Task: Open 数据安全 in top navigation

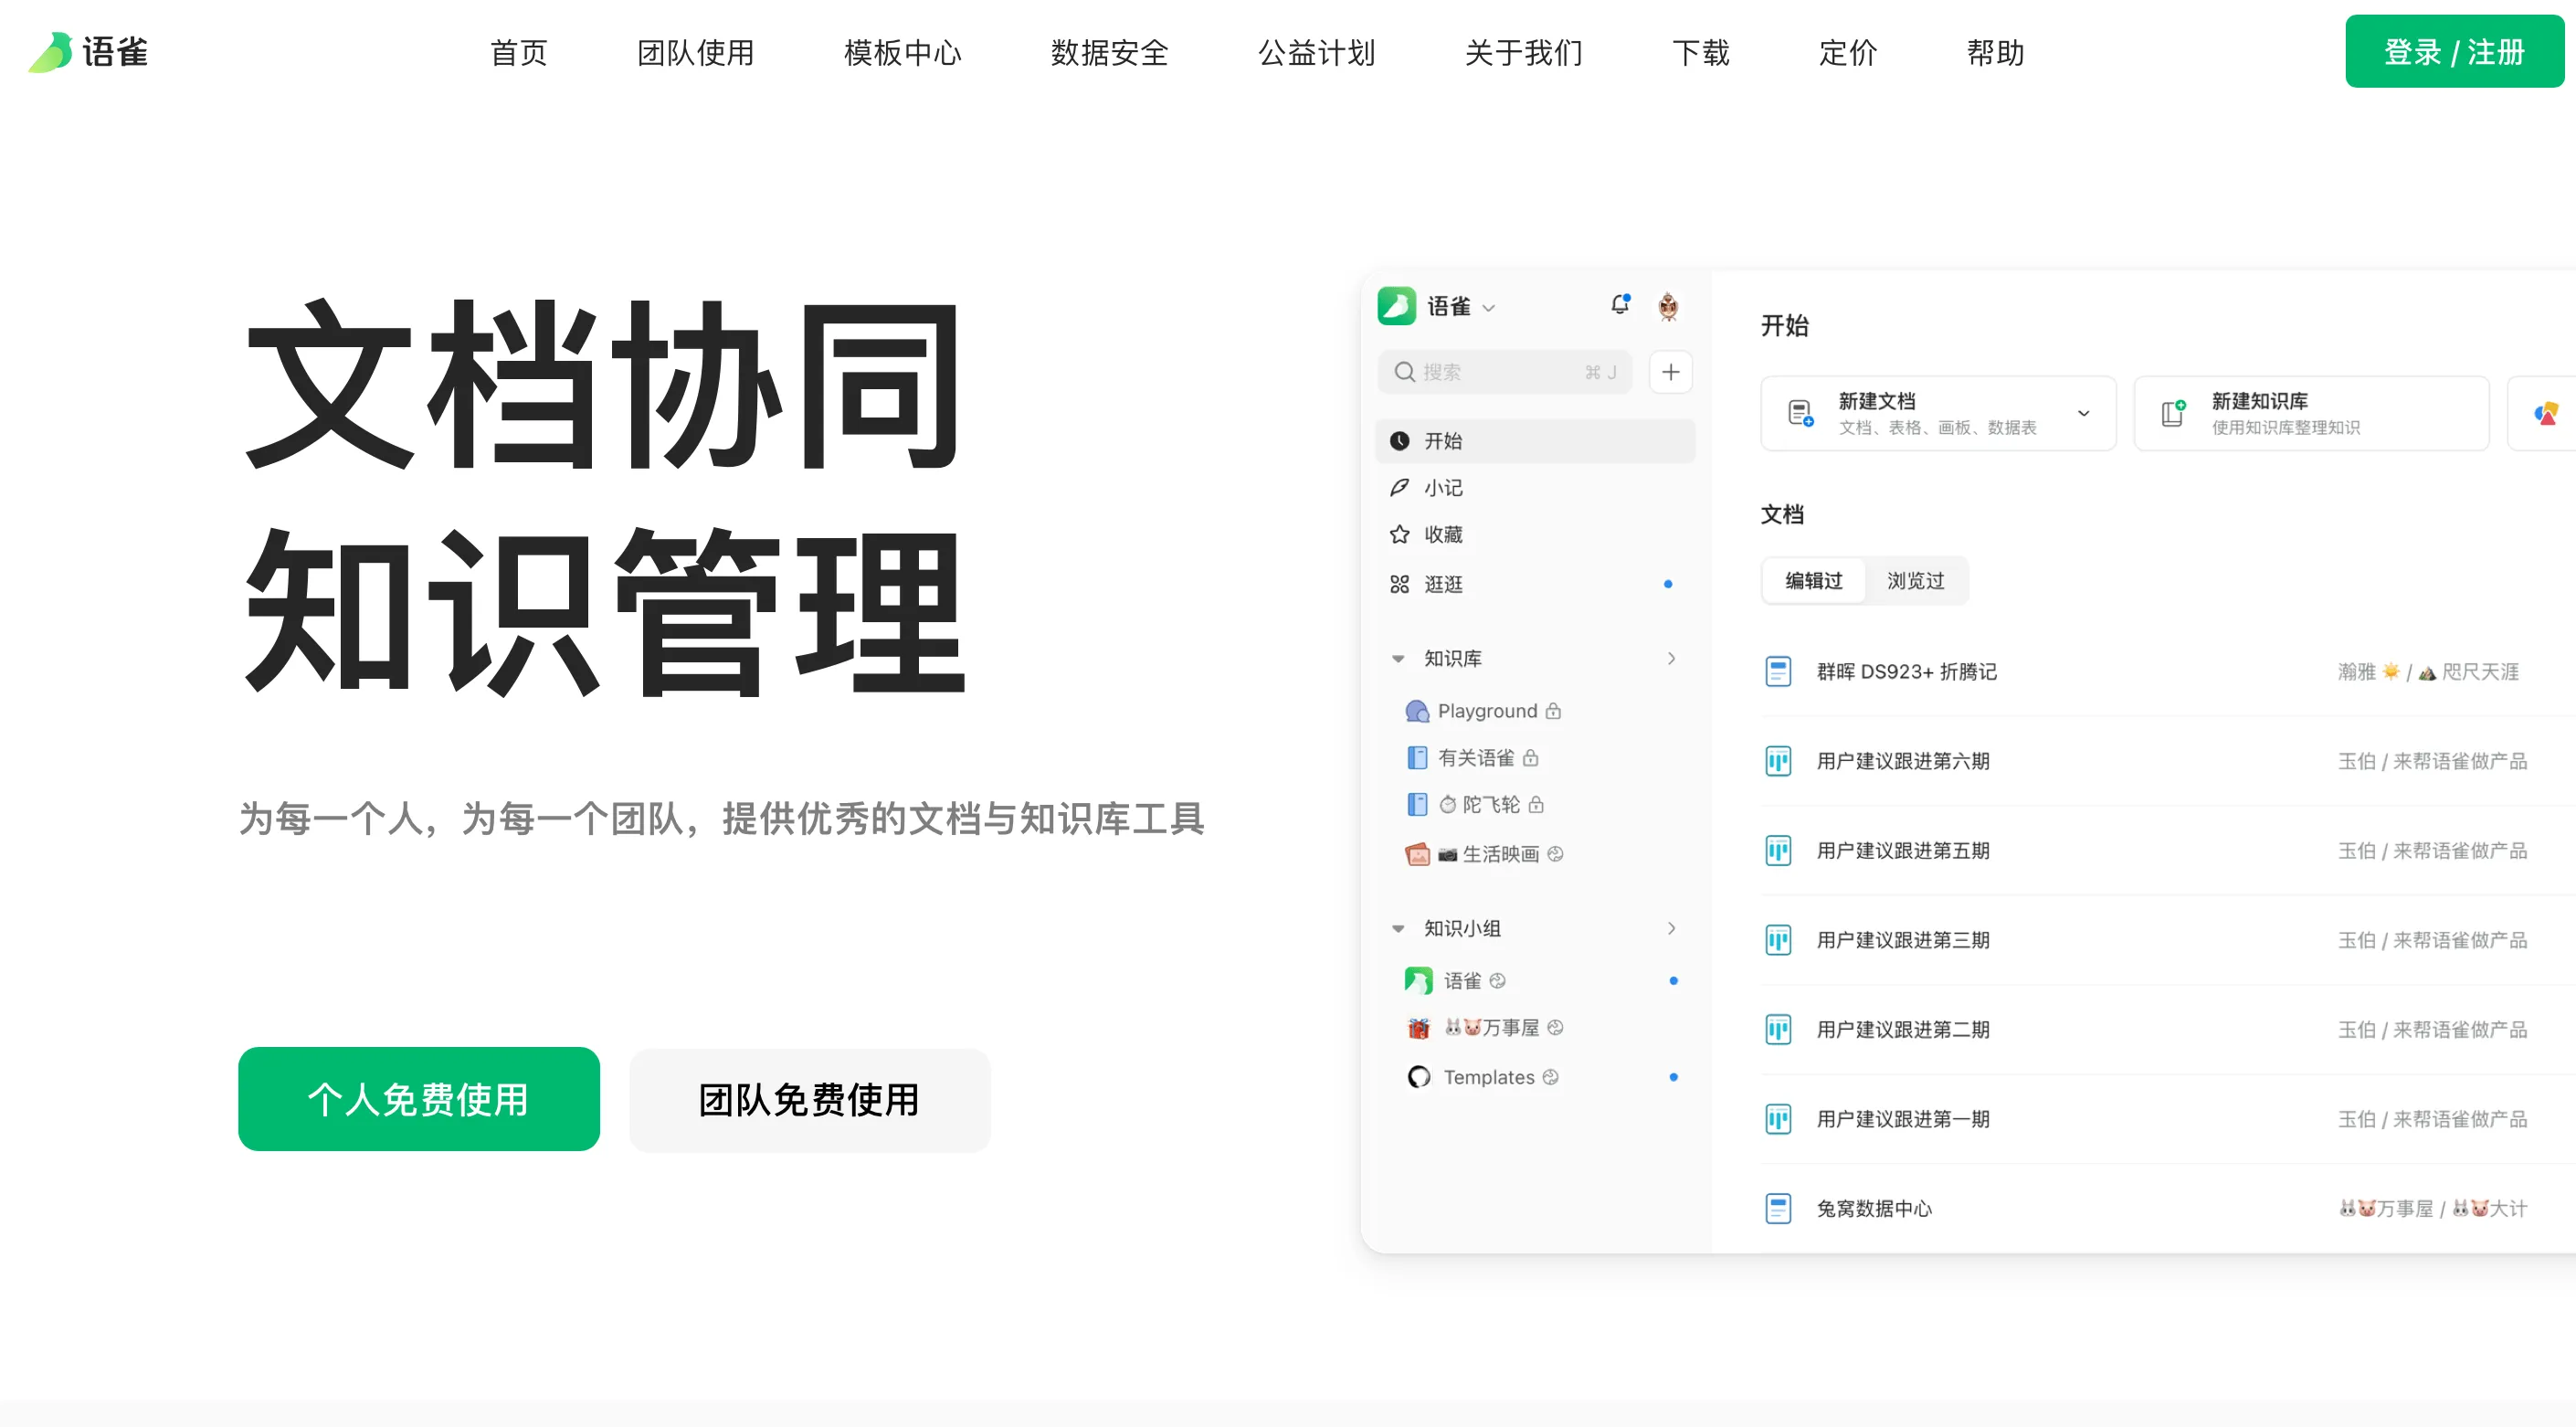Action: point(1110,53)
